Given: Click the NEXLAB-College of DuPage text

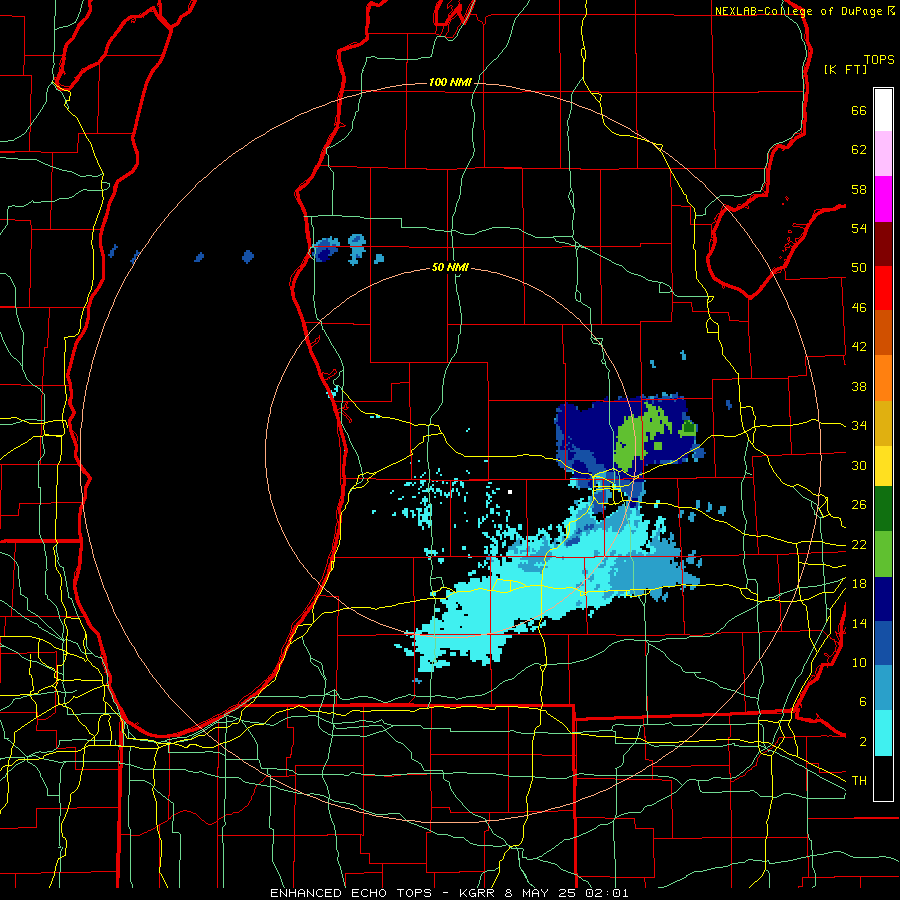Looking at the screenshot, I should [x=800, y=11].
